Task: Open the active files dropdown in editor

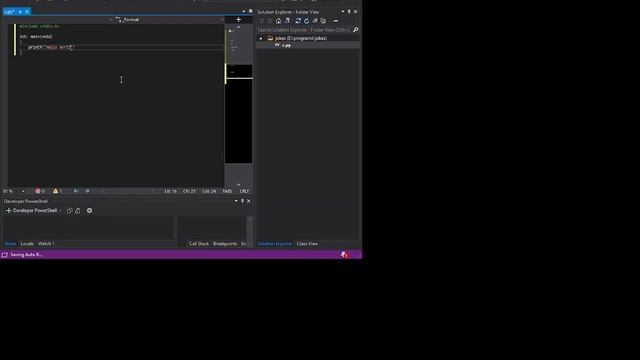Action: pos(244,11)
